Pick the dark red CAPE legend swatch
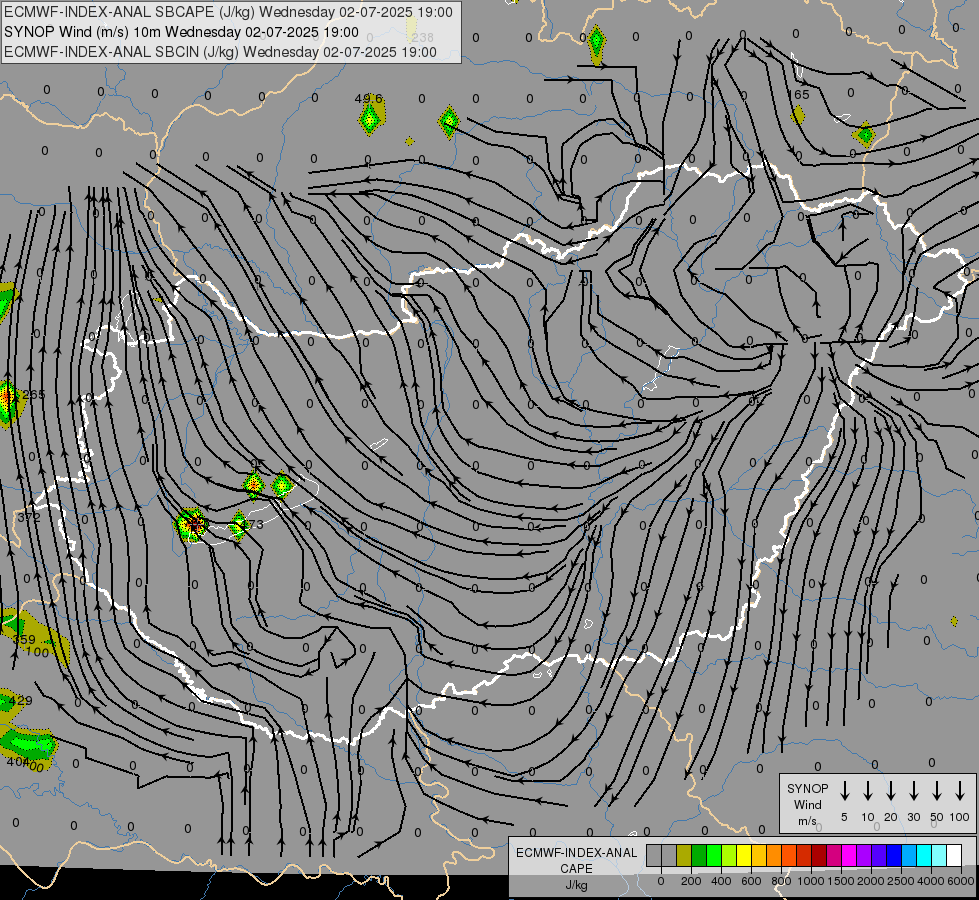This screenshot has width=979, height=900. [819, 855]
